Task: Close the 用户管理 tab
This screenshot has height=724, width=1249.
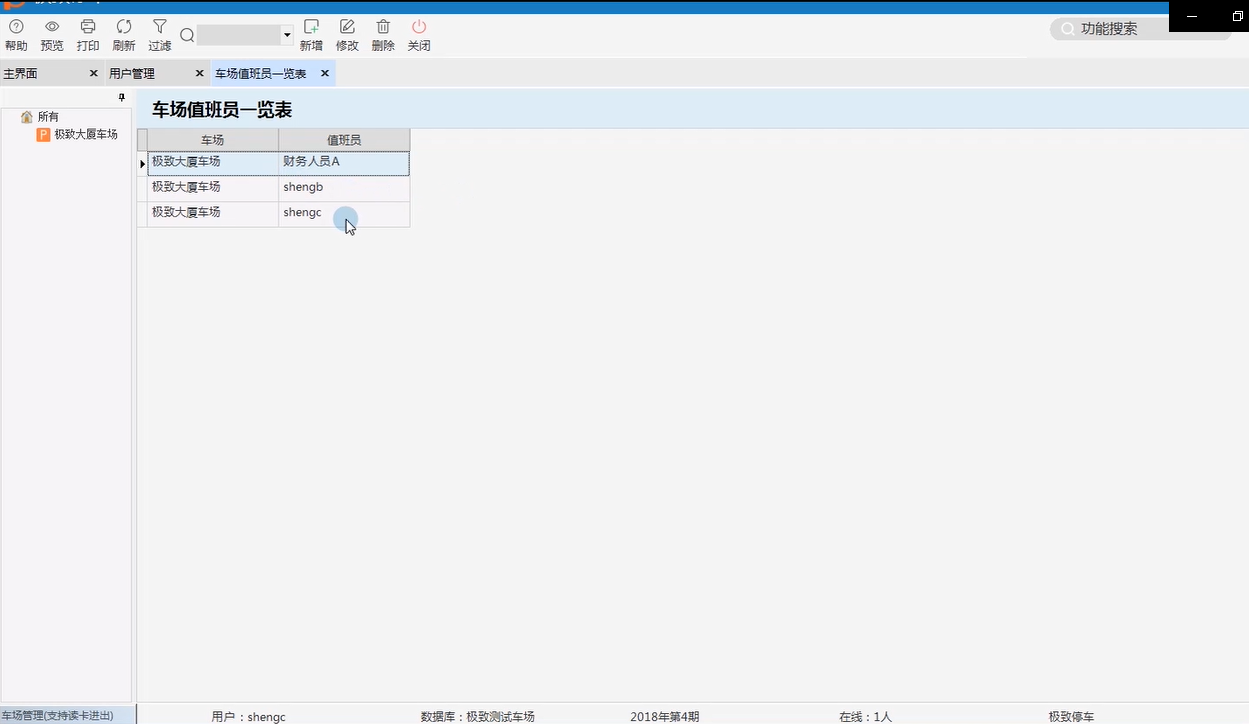Action: [x=199, y=74]
